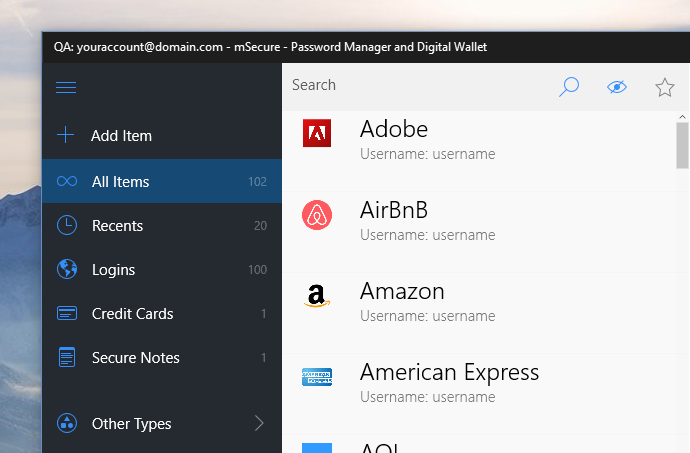Viewport: 690px width, 453px height.
Task: Click the AirBnB logo icon
Action: coord(317,215)
